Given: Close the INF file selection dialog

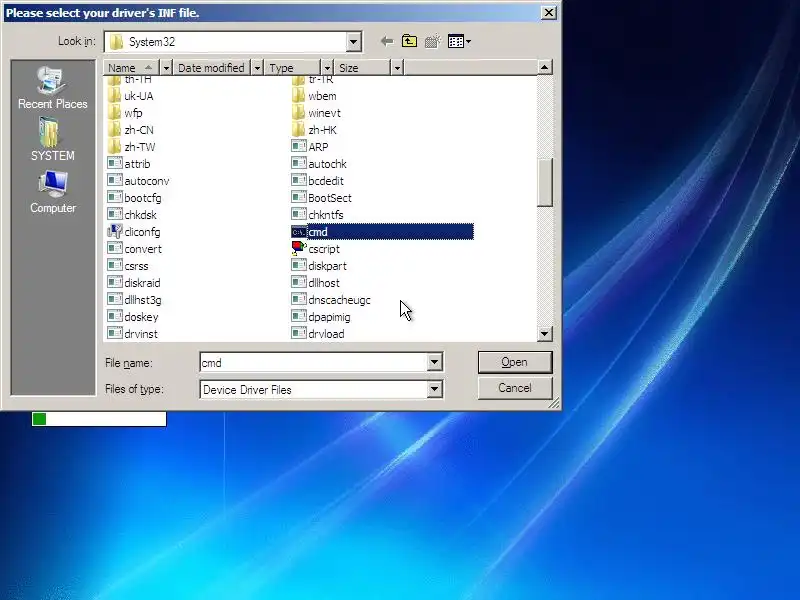Looking at the screenshot, I should (x=548, y=12).
